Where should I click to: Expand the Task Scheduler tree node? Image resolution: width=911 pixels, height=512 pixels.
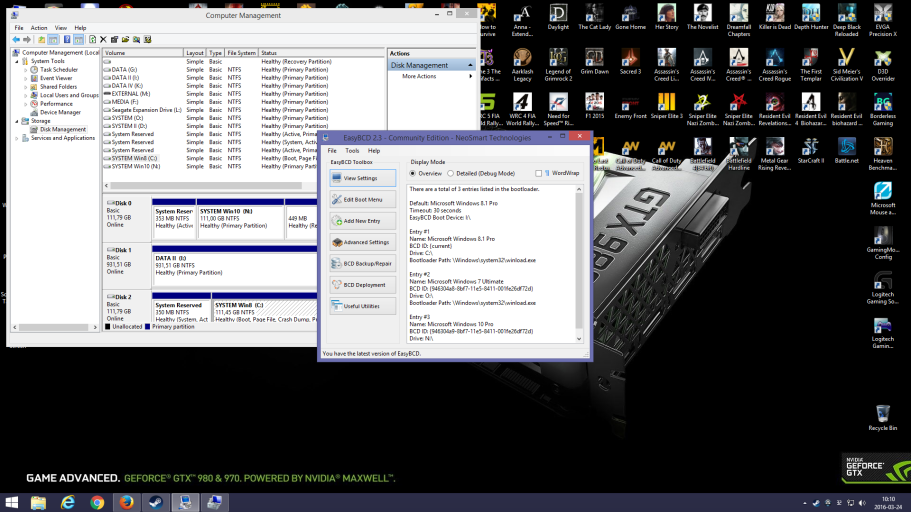click(x=26, y=70)
